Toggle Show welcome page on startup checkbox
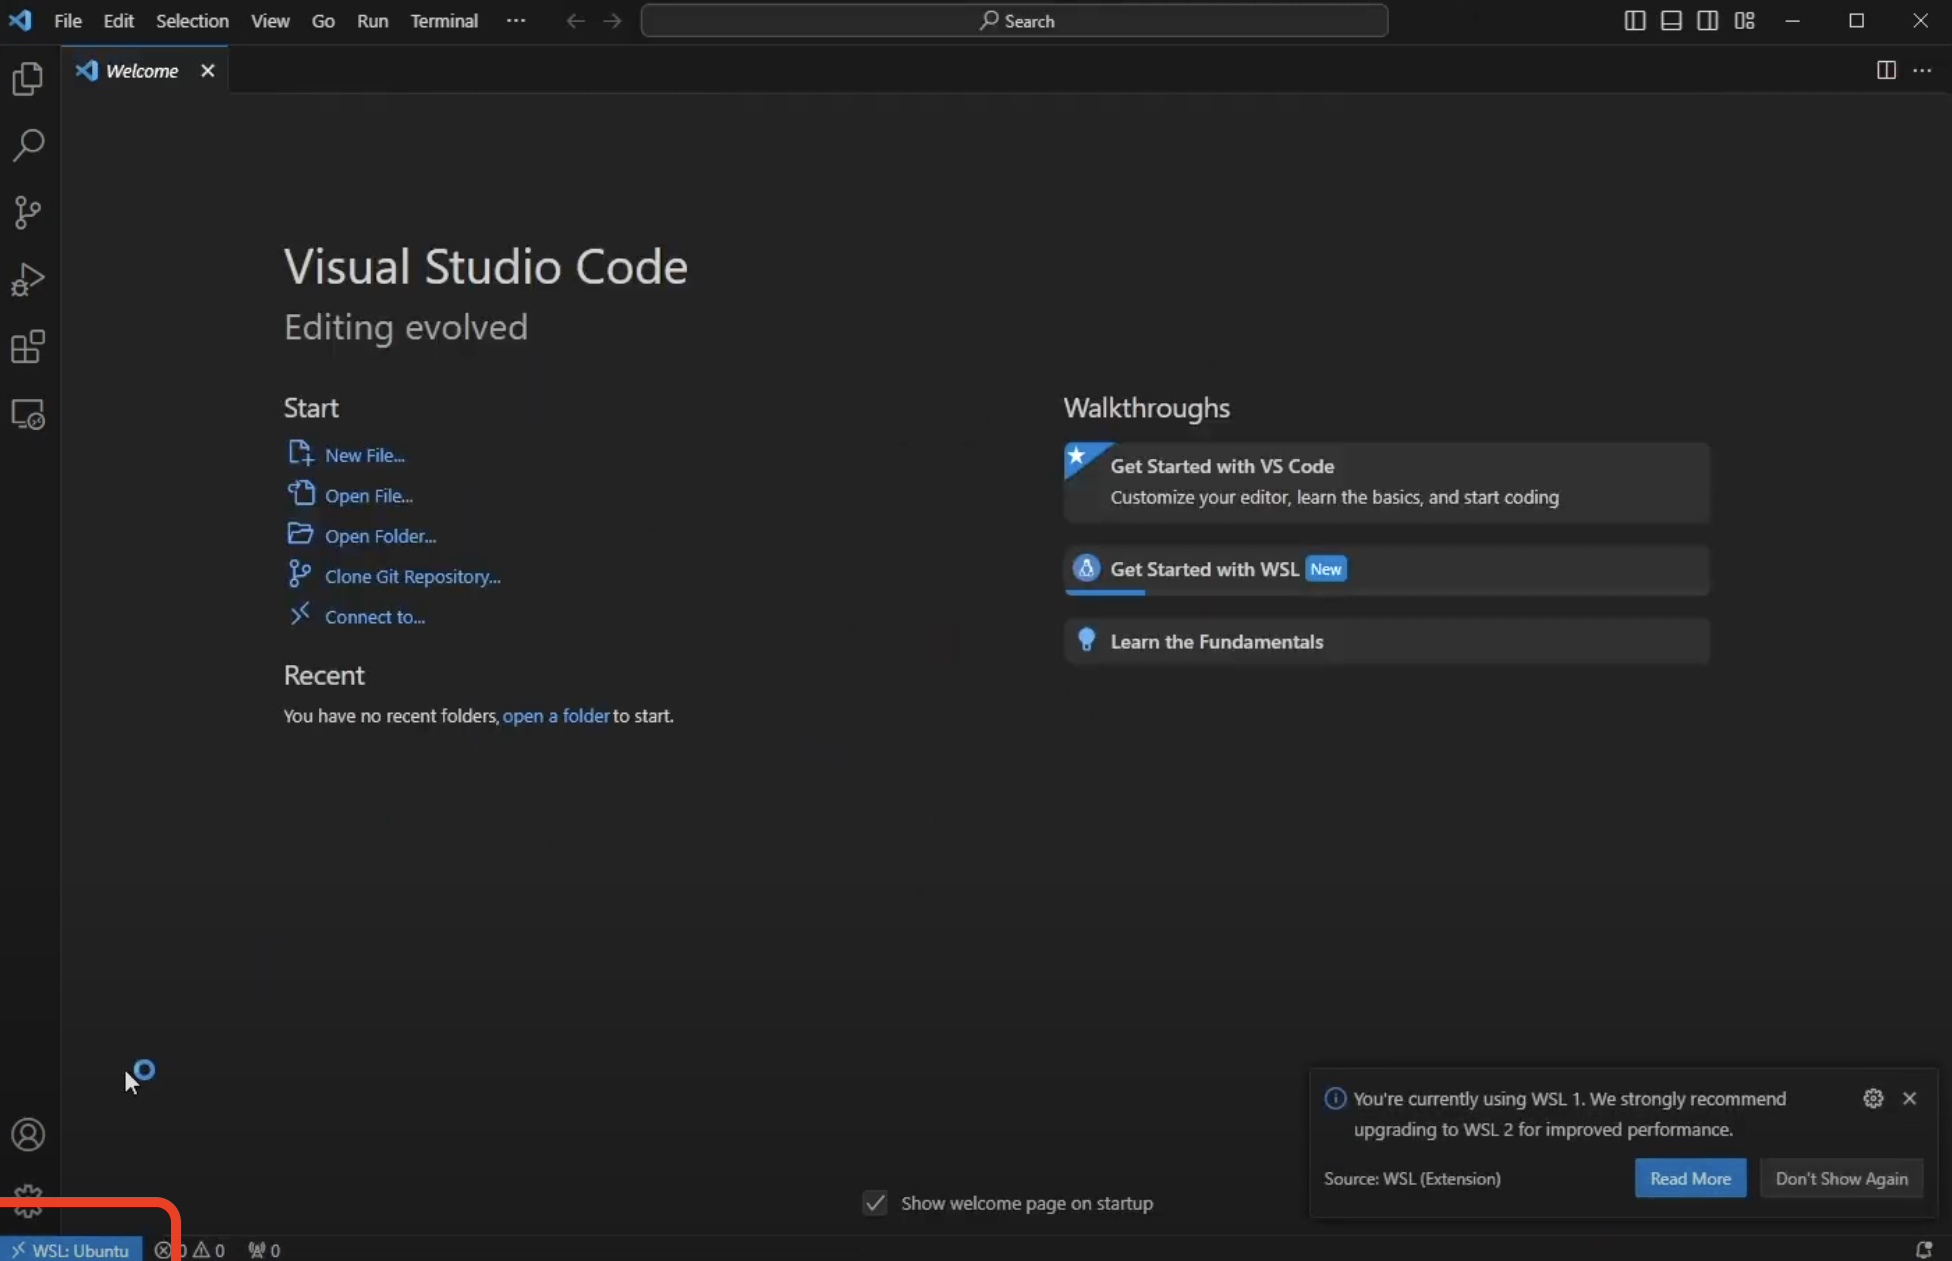 (x=875, y=1203)
